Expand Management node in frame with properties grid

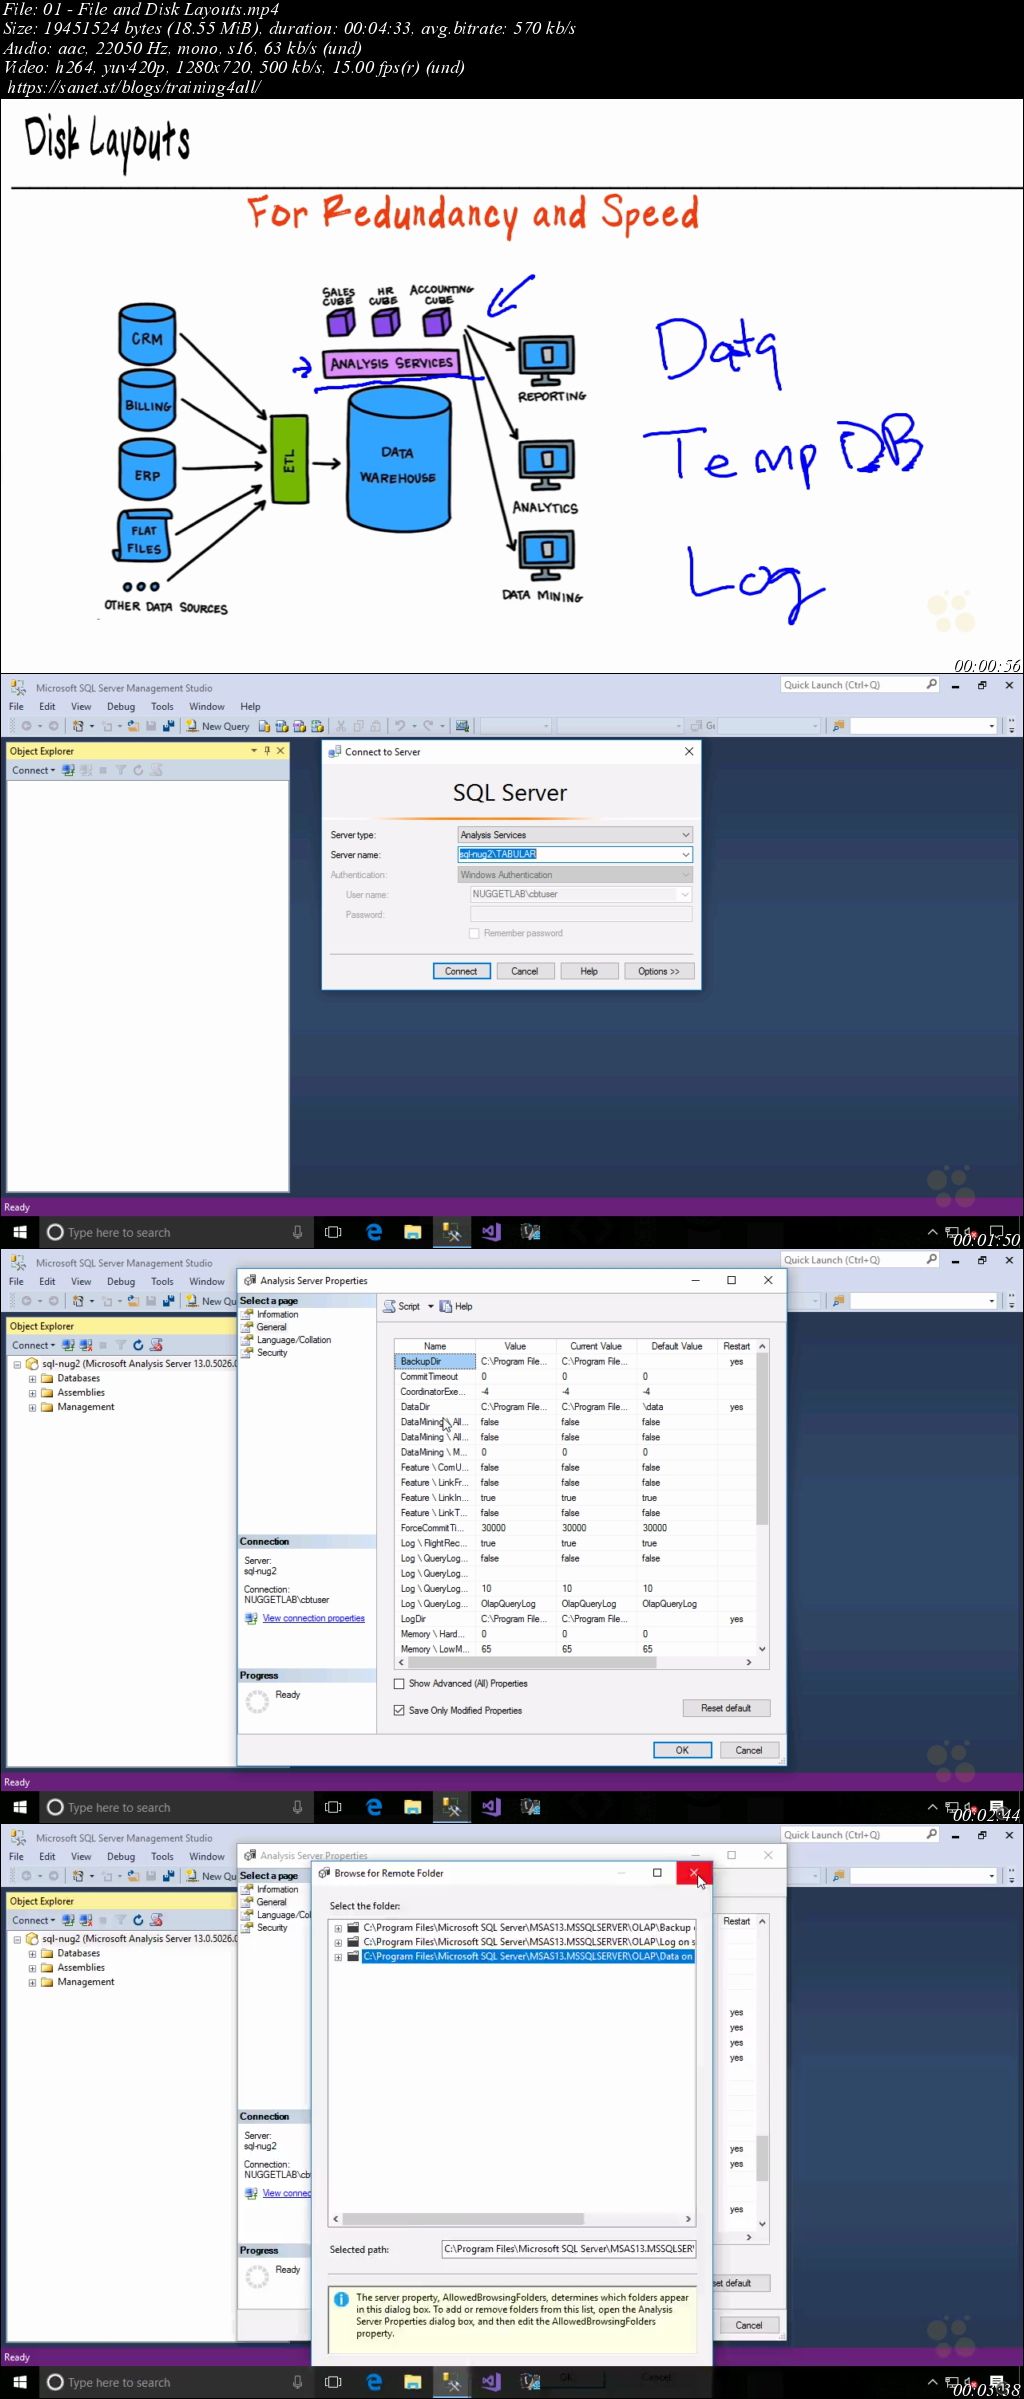pyautogui.click(x=32, y=1407)
